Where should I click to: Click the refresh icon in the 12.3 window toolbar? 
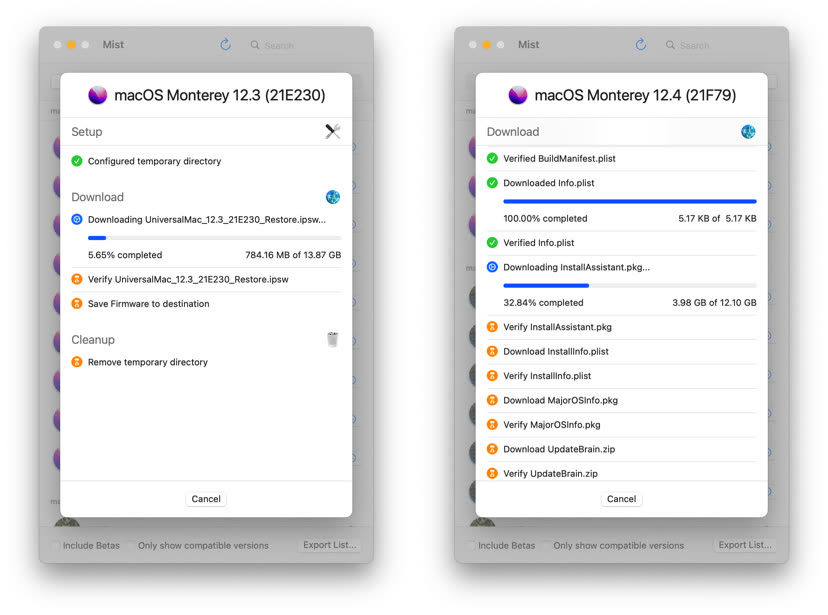pos(225,44)
